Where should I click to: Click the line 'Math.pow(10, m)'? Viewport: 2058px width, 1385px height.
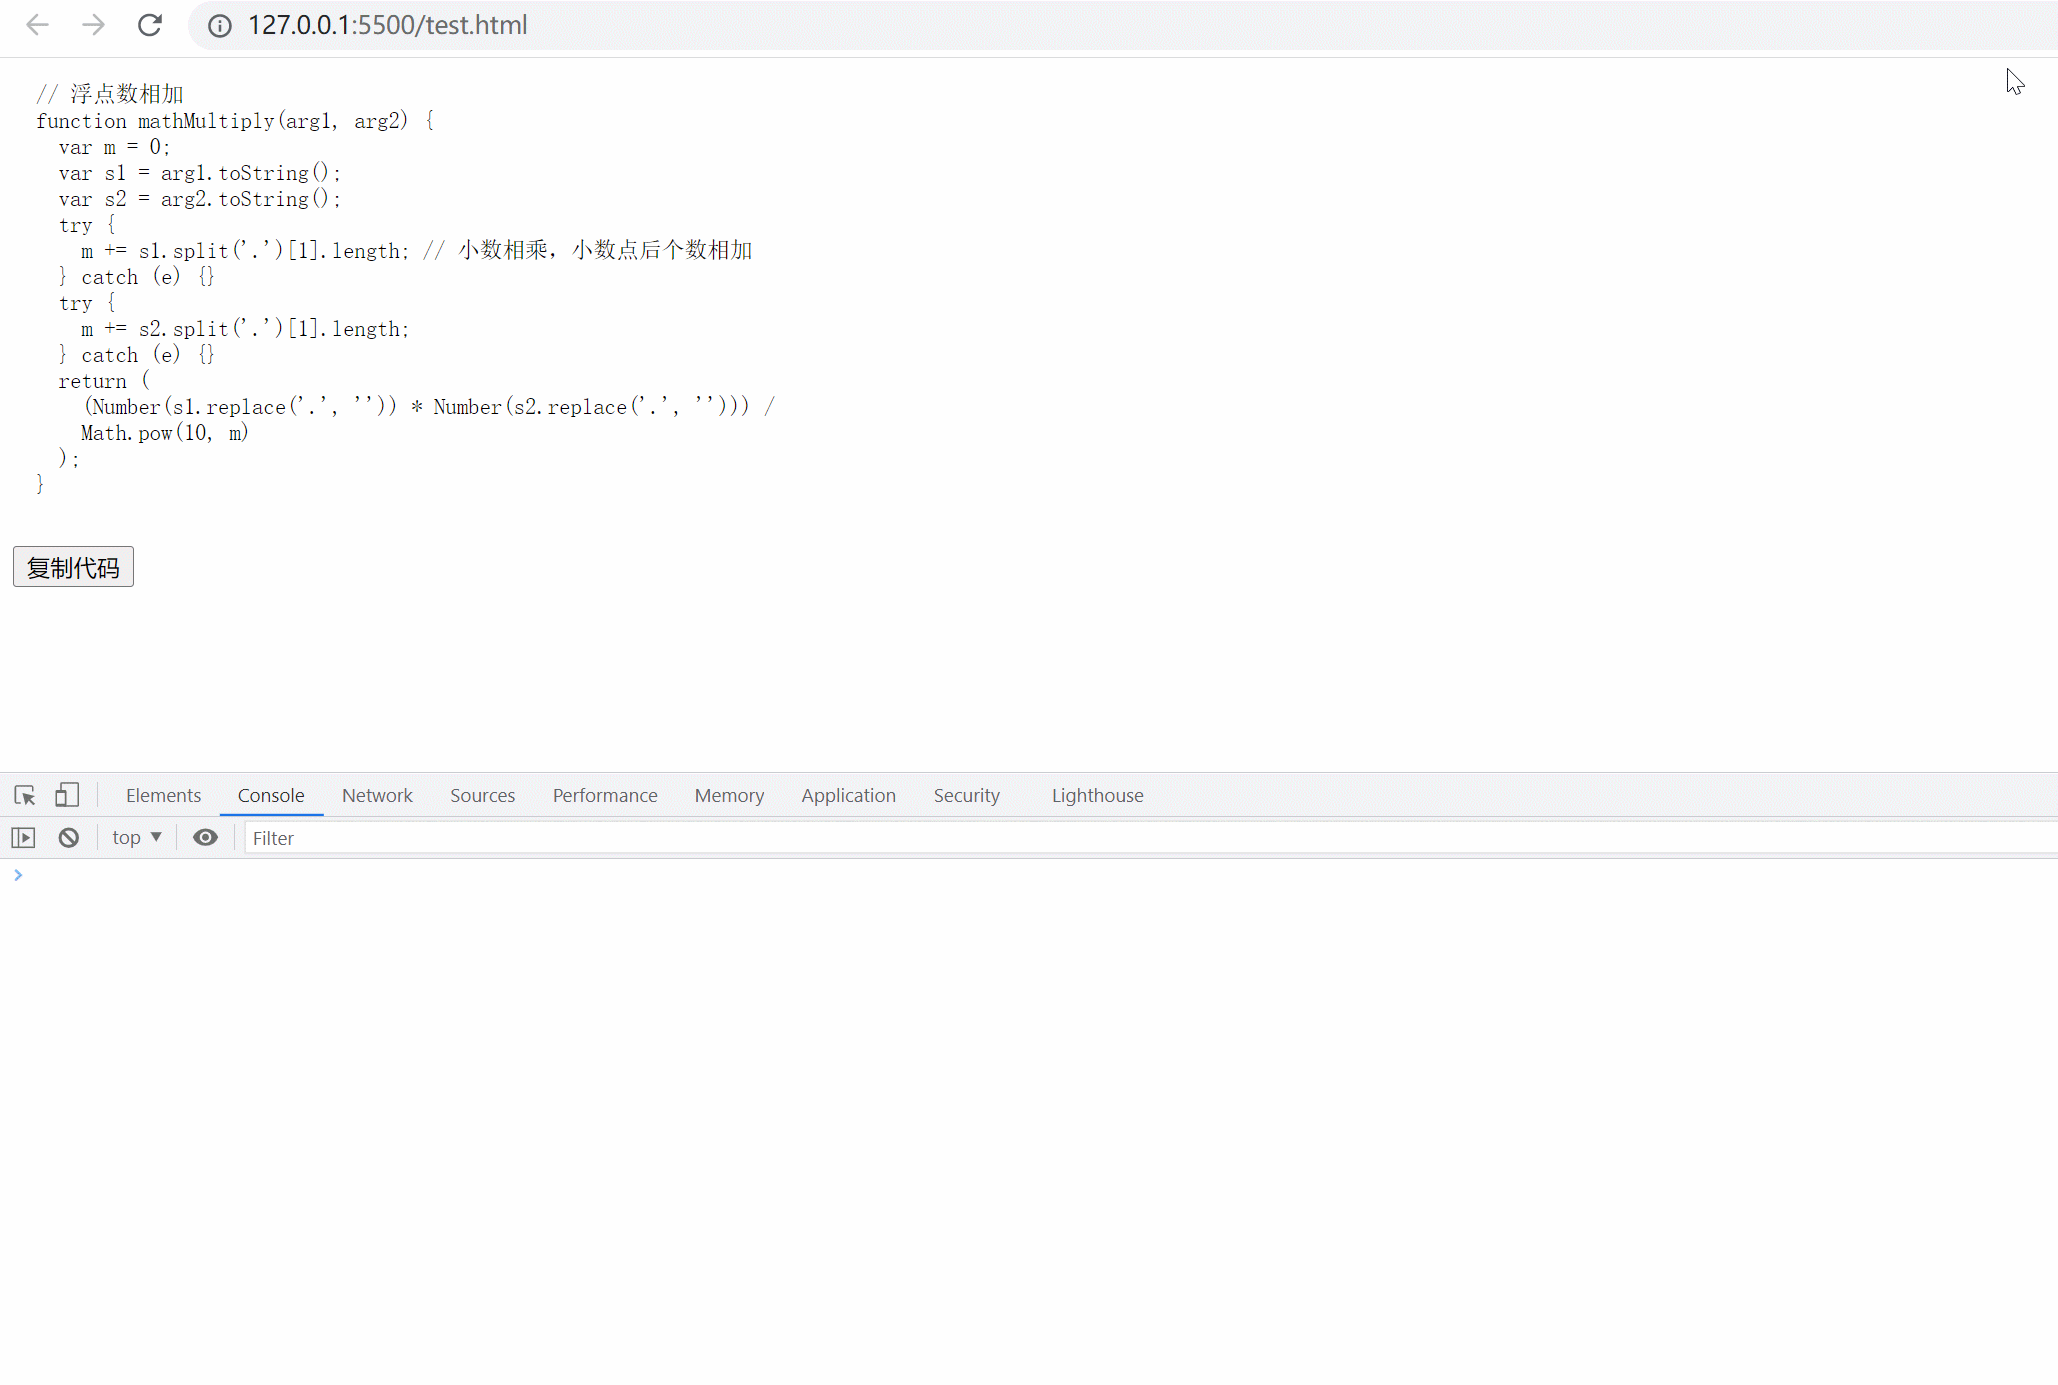coord(164,433)
